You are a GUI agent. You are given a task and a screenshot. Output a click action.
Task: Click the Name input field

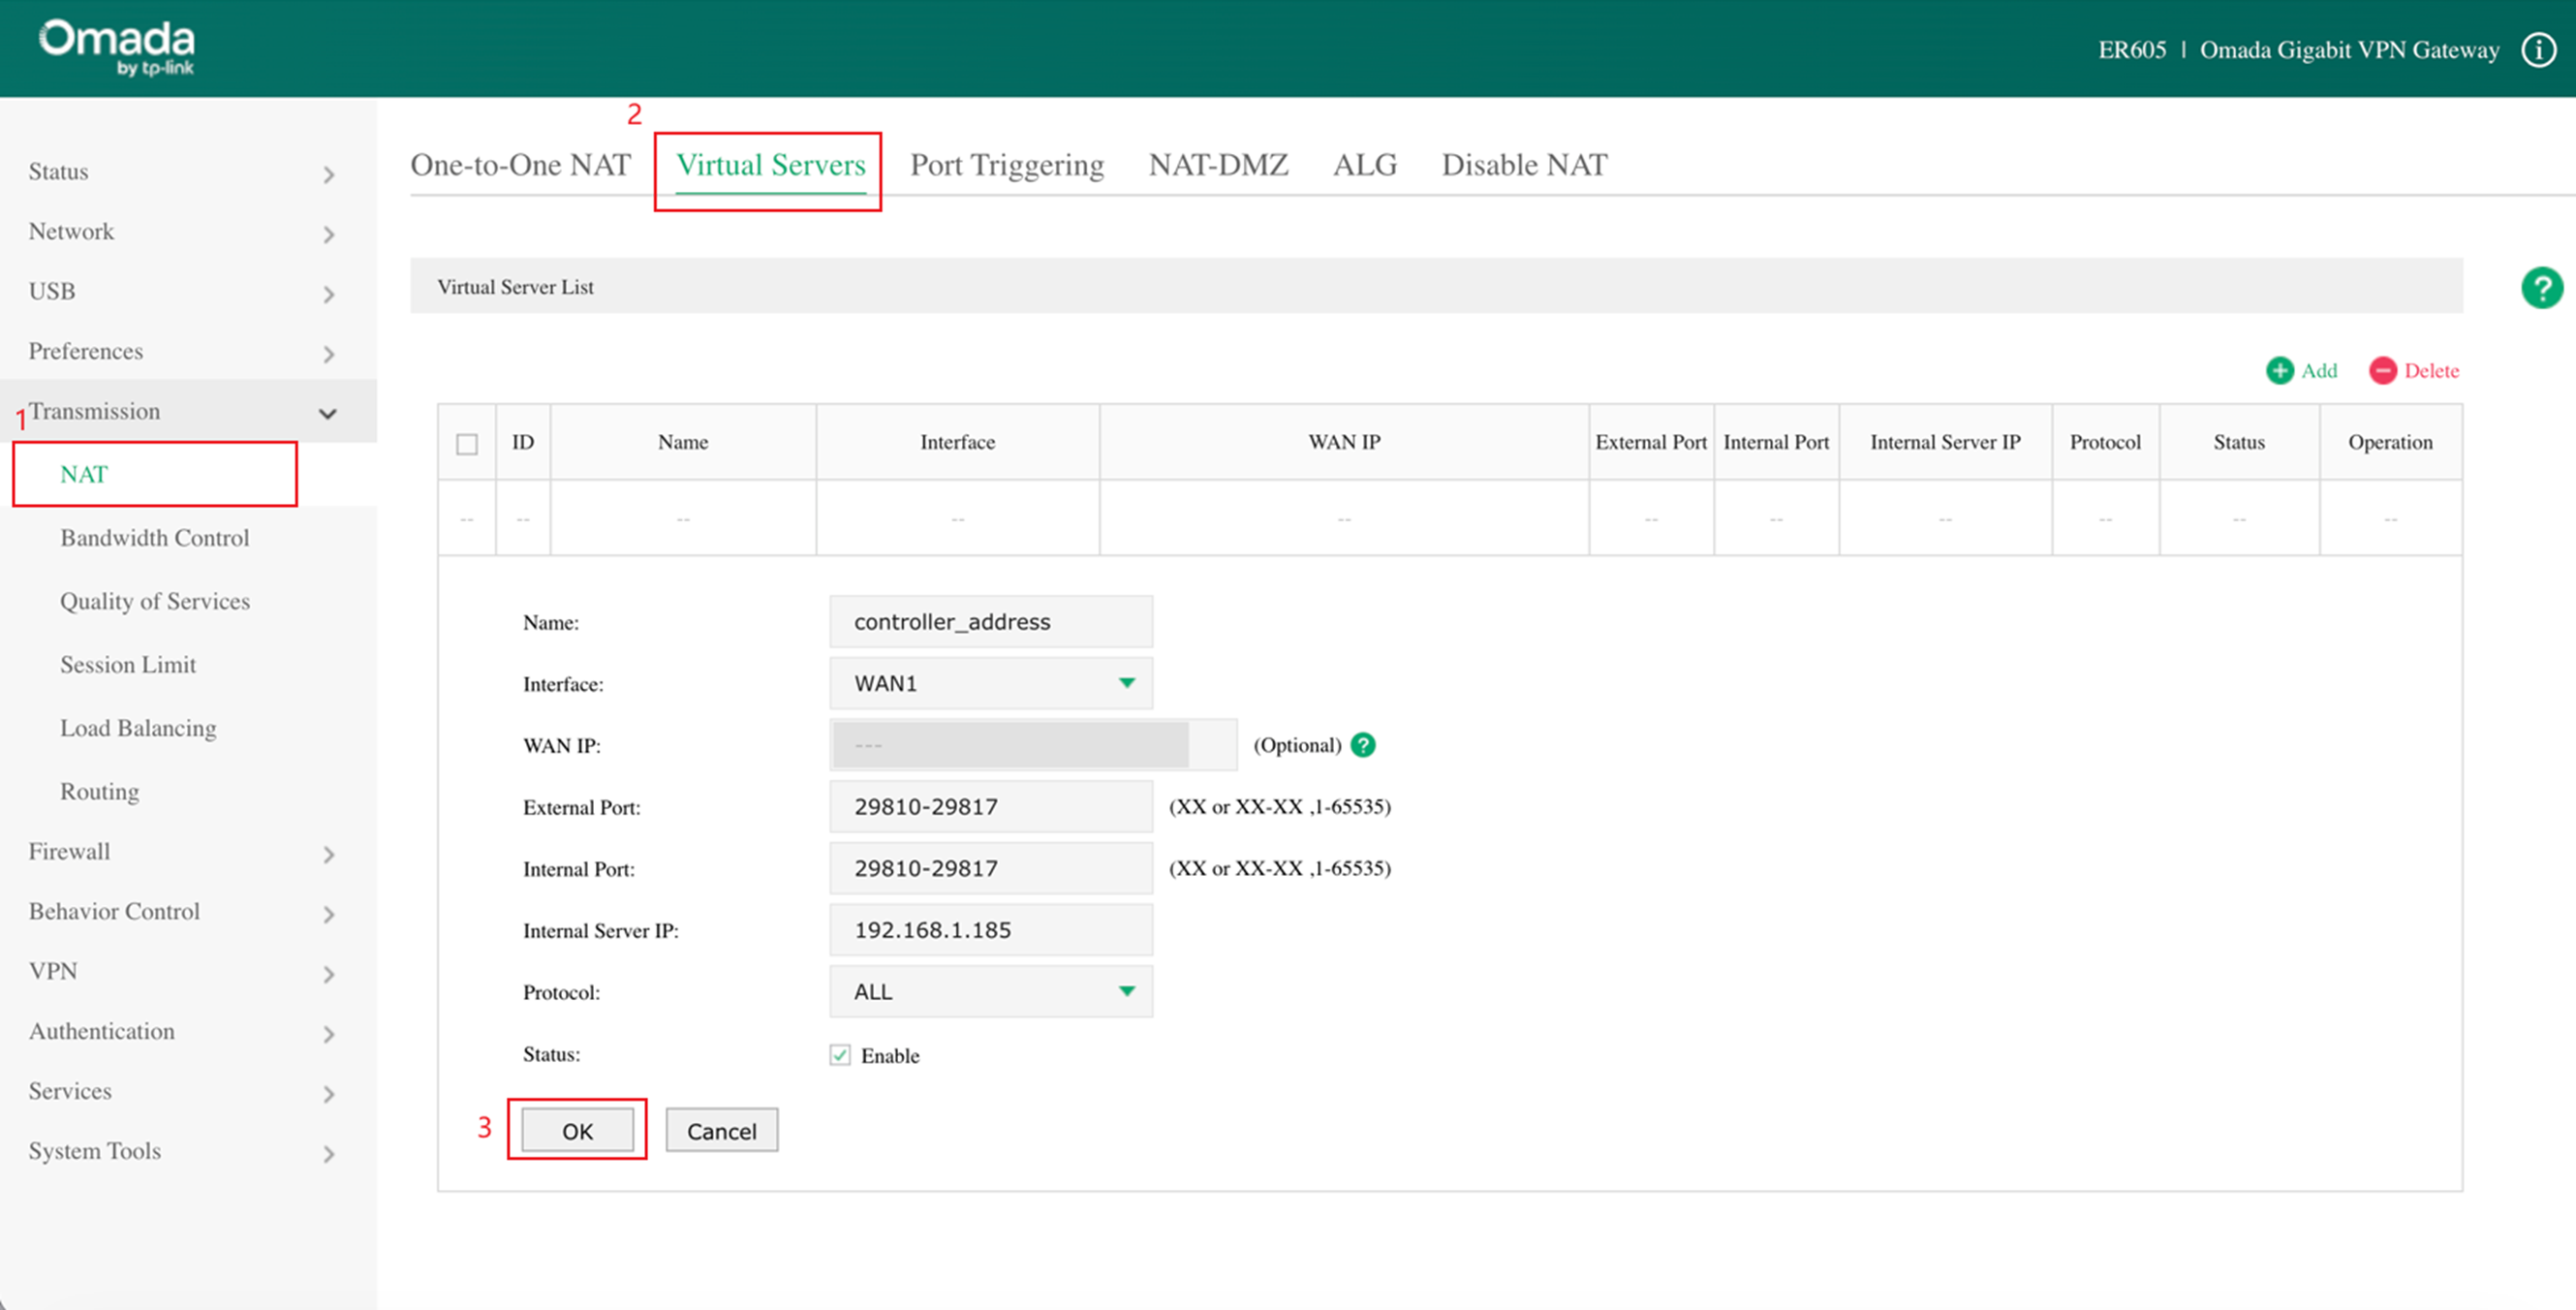pos(991,622)
